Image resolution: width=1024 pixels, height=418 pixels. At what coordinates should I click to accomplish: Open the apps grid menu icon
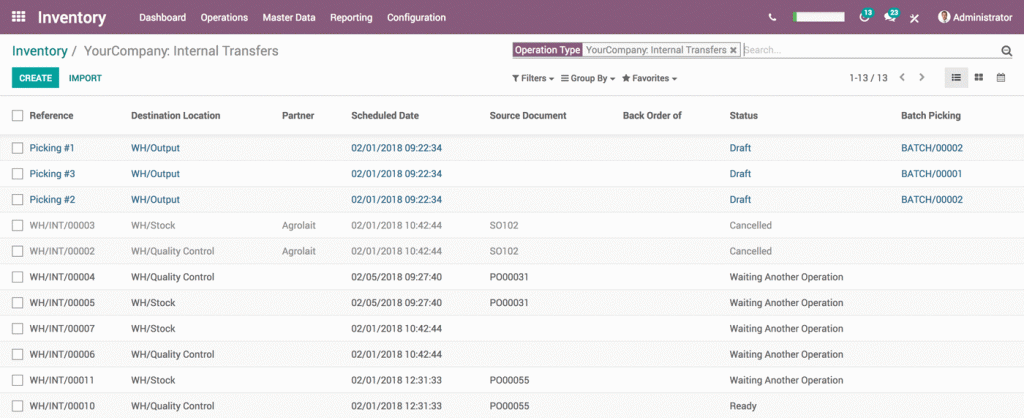pos(18,17)
